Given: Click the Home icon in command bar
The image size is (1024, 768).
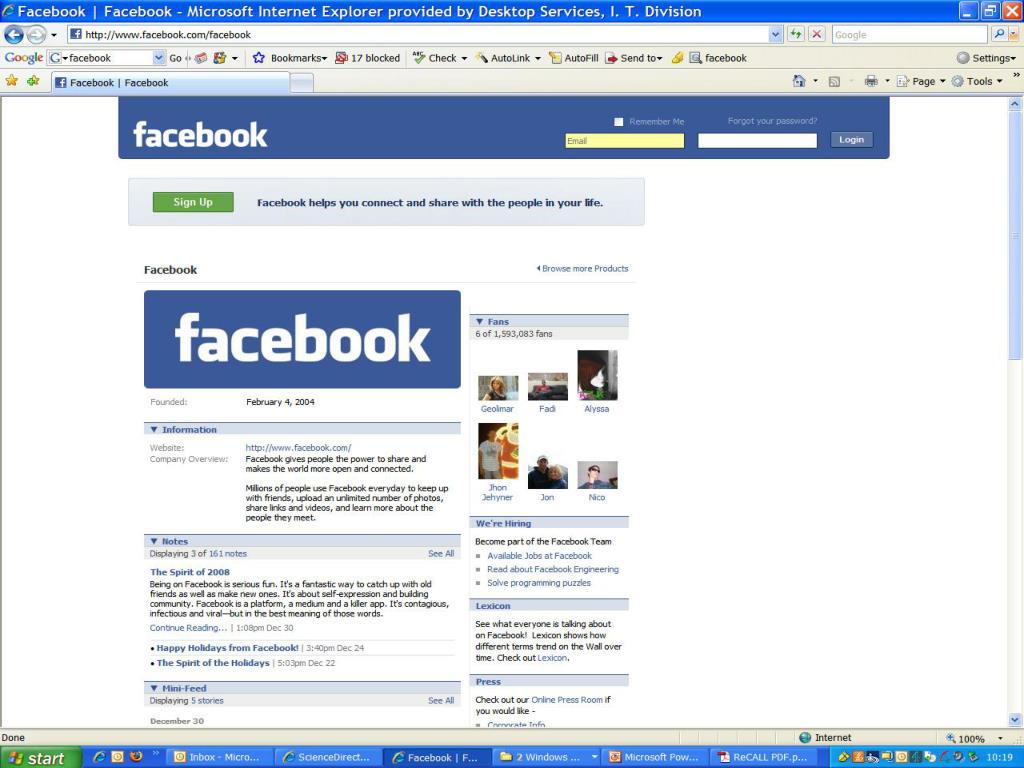Looking at the screenshot, I should coord(799,81).
